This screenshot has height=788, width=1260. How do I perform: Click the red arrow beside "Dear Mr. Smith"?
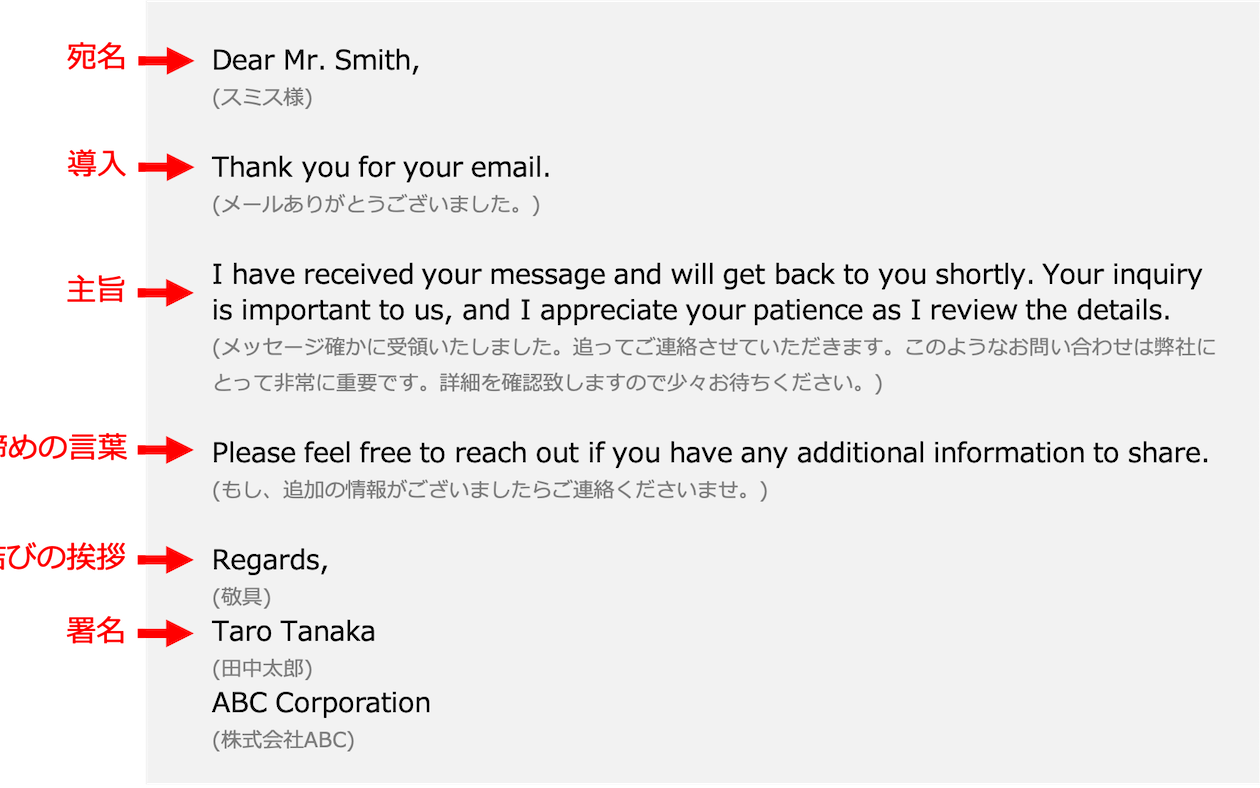(x=130, y=61)
